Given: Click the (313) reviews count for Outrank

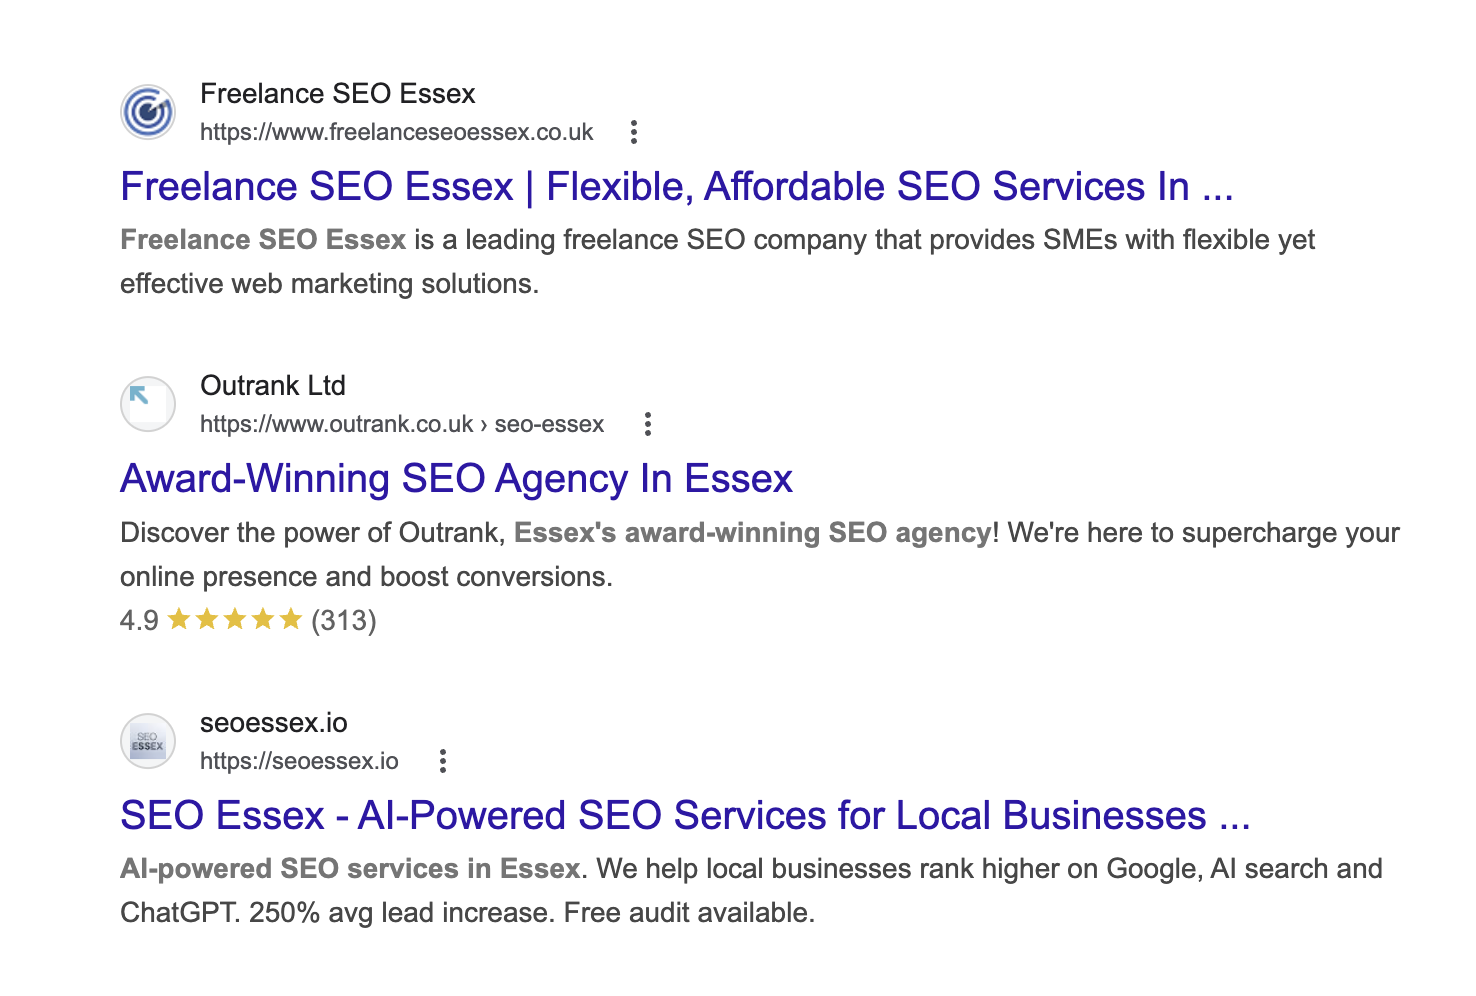Looking at the screenshot, I should [343, 620].
